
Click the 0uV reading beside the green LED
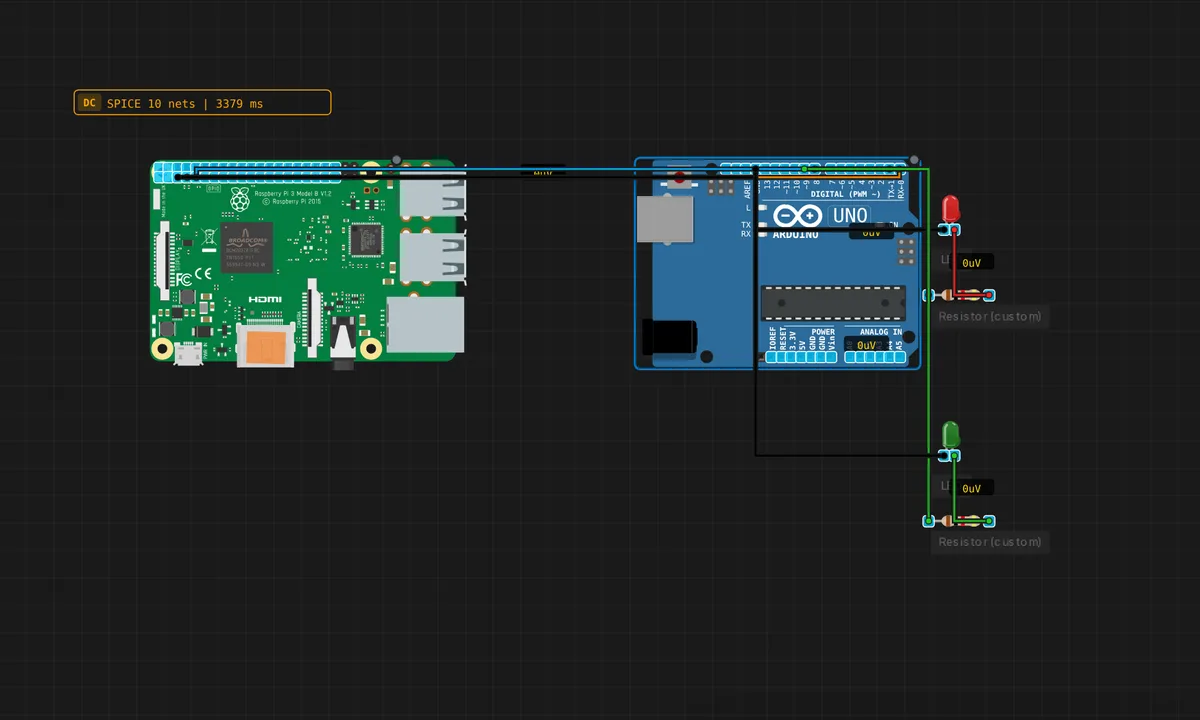pyautogui.click(x=972, y=489)
